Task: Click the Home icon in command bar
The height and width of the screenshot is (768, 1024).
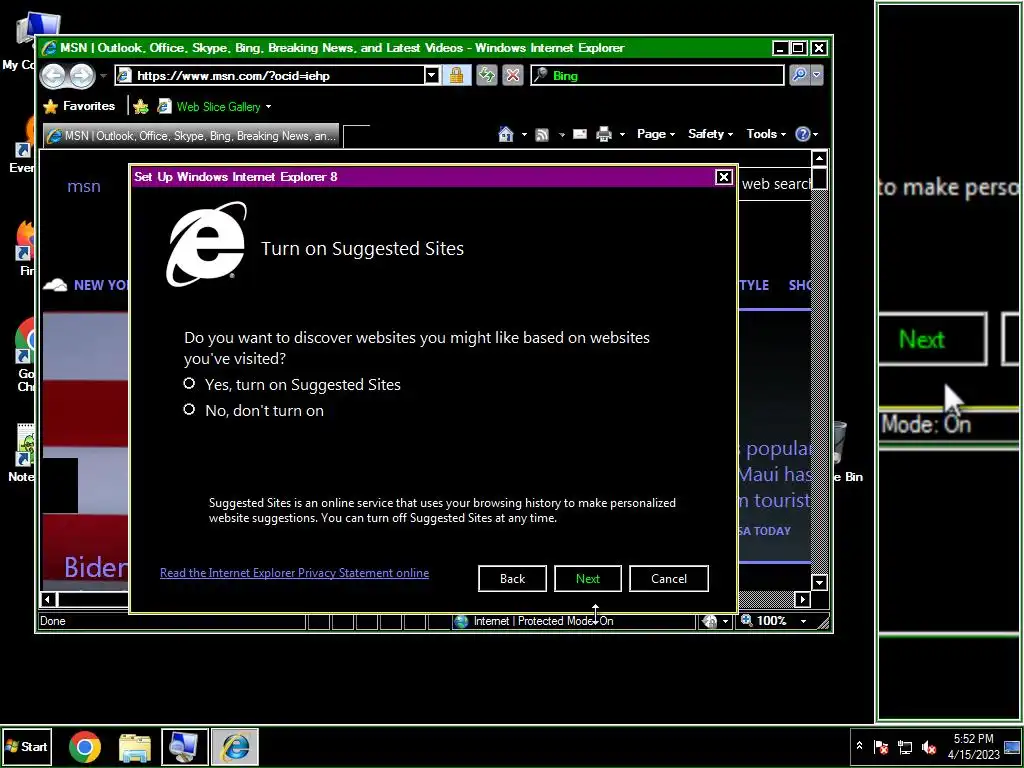Action: point(505,134)
